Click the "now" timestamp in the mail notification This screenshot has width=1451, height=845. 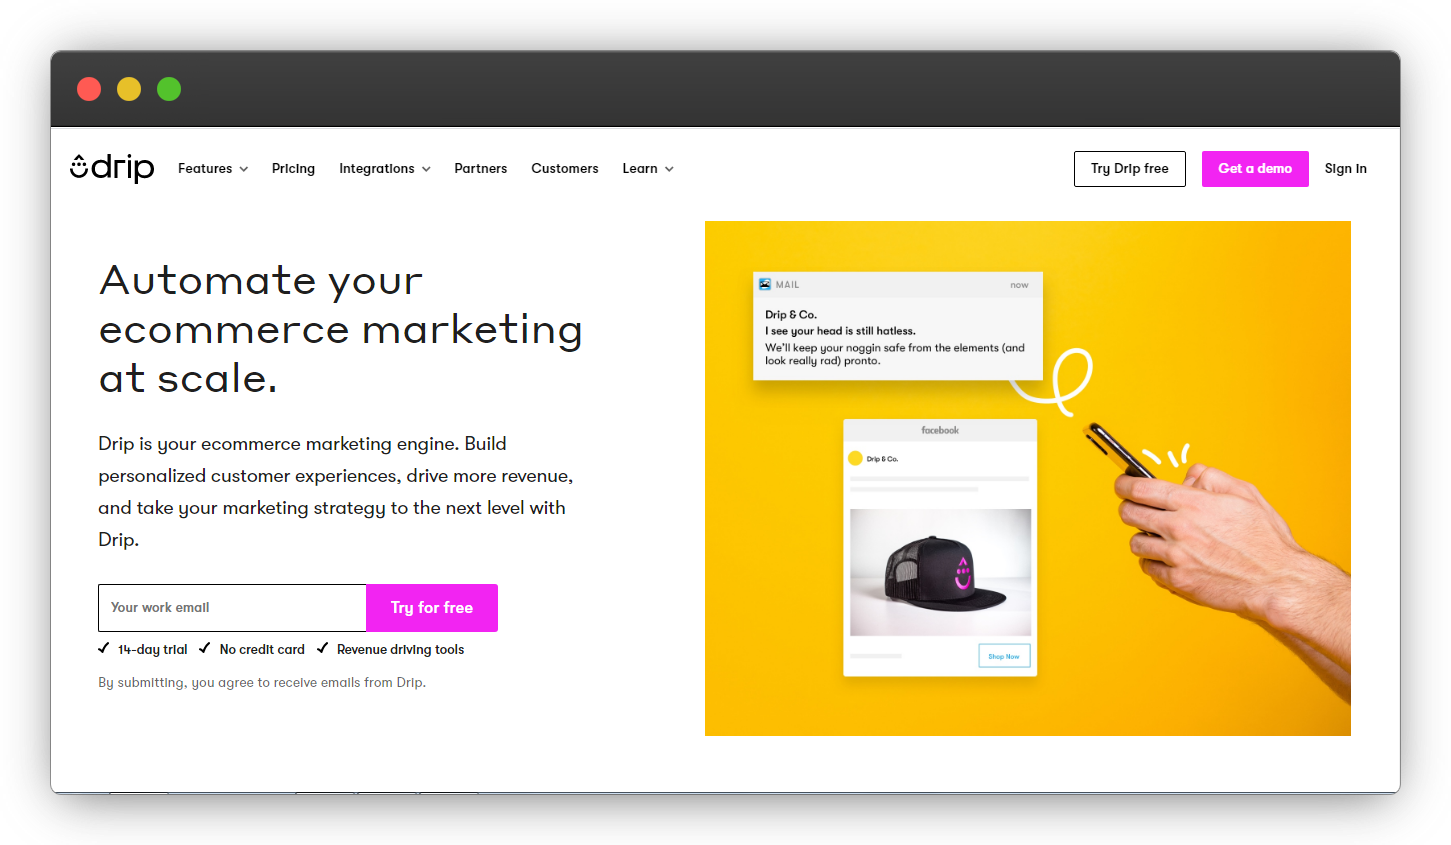pos(1019,285)
